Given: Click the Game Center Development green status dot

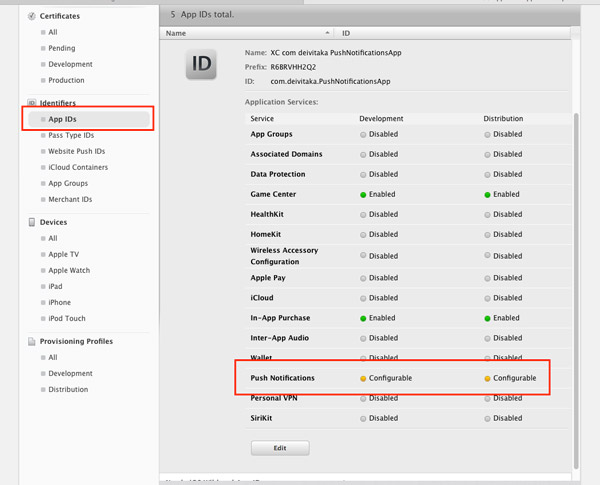Looking at the screenshot, I should click(x=364, y=194).
